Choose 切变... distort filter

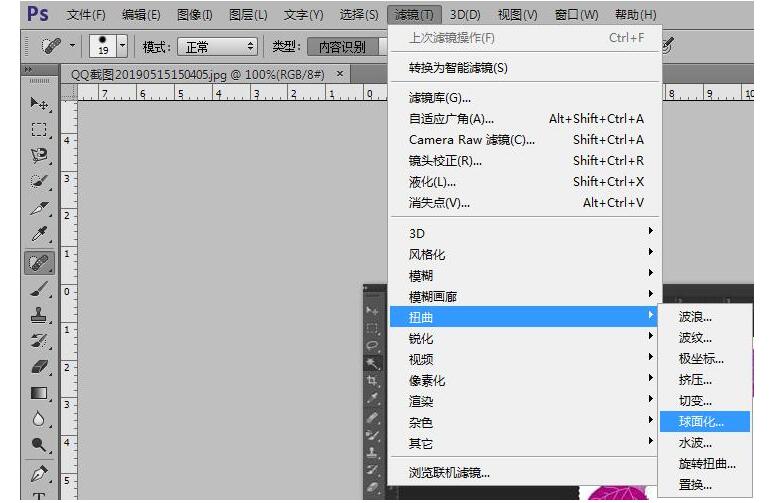pyautogui.click(x=705, y=401)
